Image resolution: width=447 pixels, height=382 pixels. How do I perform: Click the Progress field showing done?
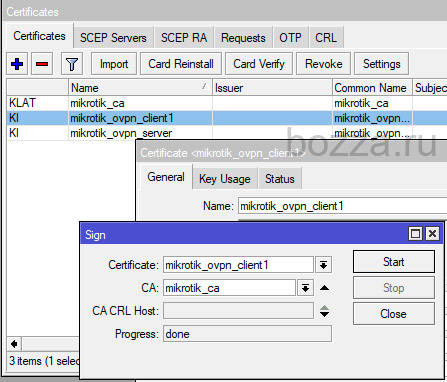[x=247, y=334]
